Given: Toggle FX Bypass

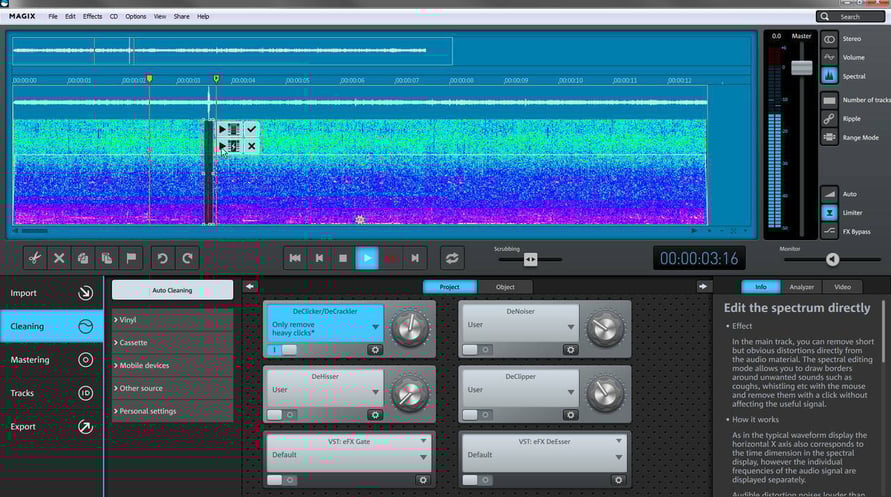Looking at the screenshot, I should [829, 231].
